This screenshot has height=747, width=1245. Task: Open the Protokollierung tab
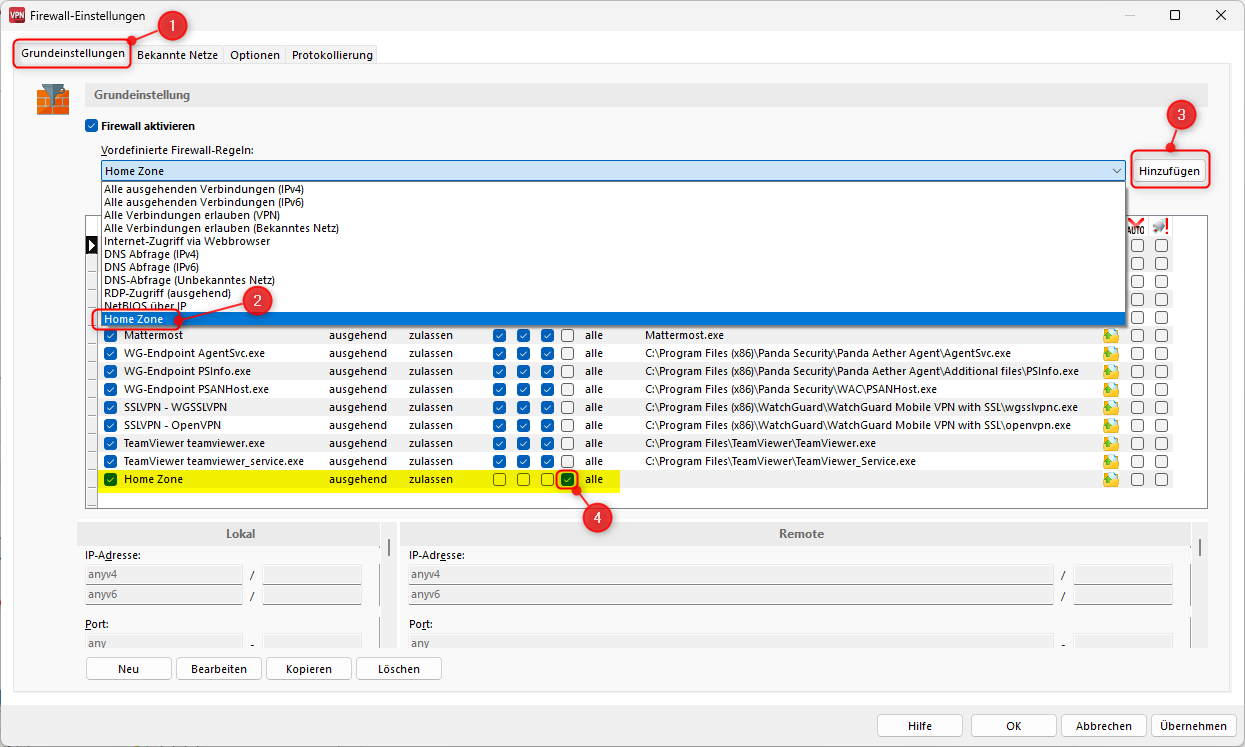tap(332, 55)
